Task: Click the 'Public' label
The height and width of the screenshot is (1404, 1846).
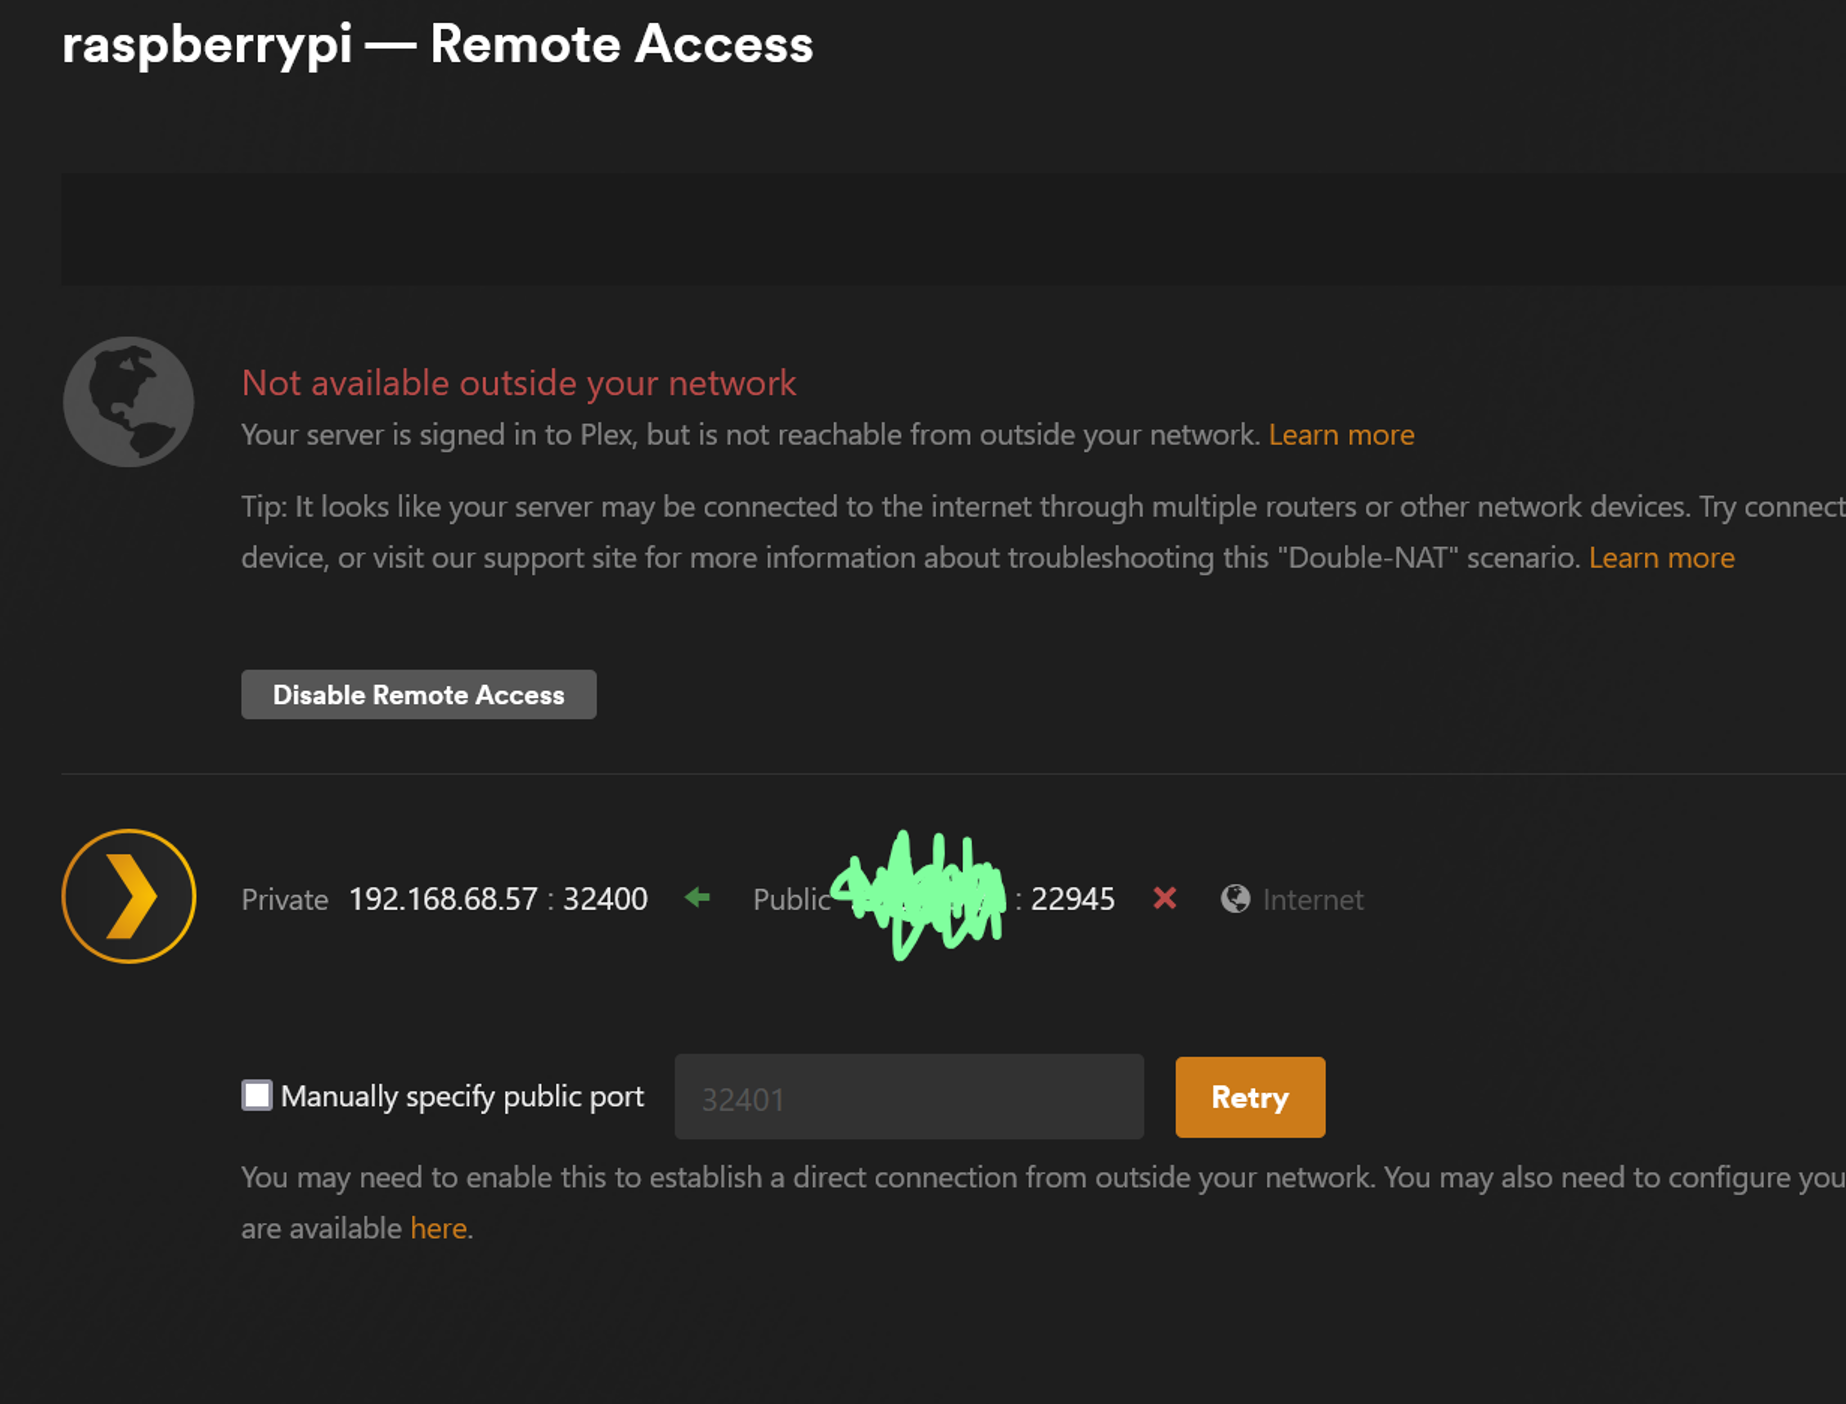Action: (x=791, y=899)
